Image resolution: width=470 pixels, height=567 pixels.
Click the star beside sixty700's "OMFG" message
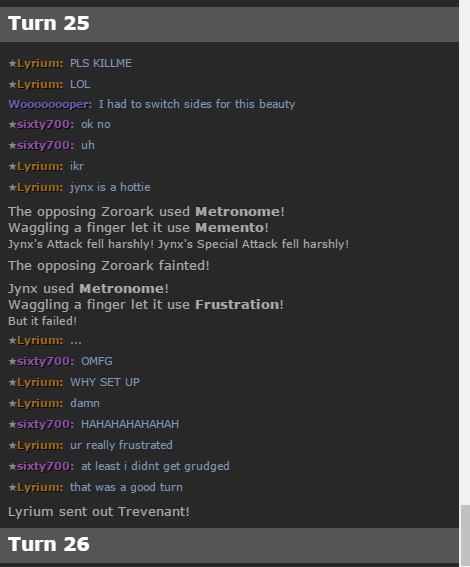pos(12,361)
